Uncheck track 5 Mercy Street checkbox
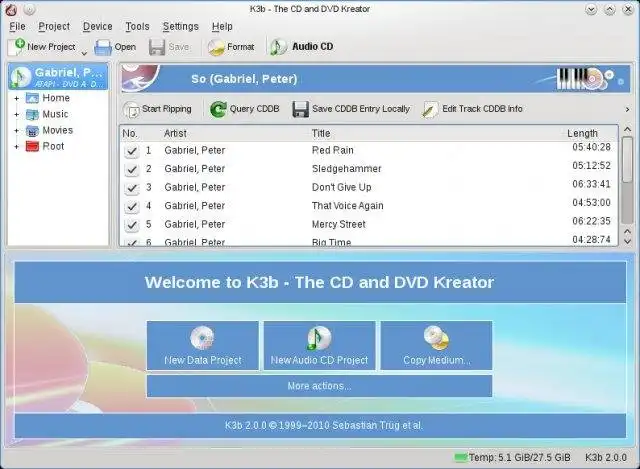The height and width of the screenshot is (469, 640). click(131, 225)
